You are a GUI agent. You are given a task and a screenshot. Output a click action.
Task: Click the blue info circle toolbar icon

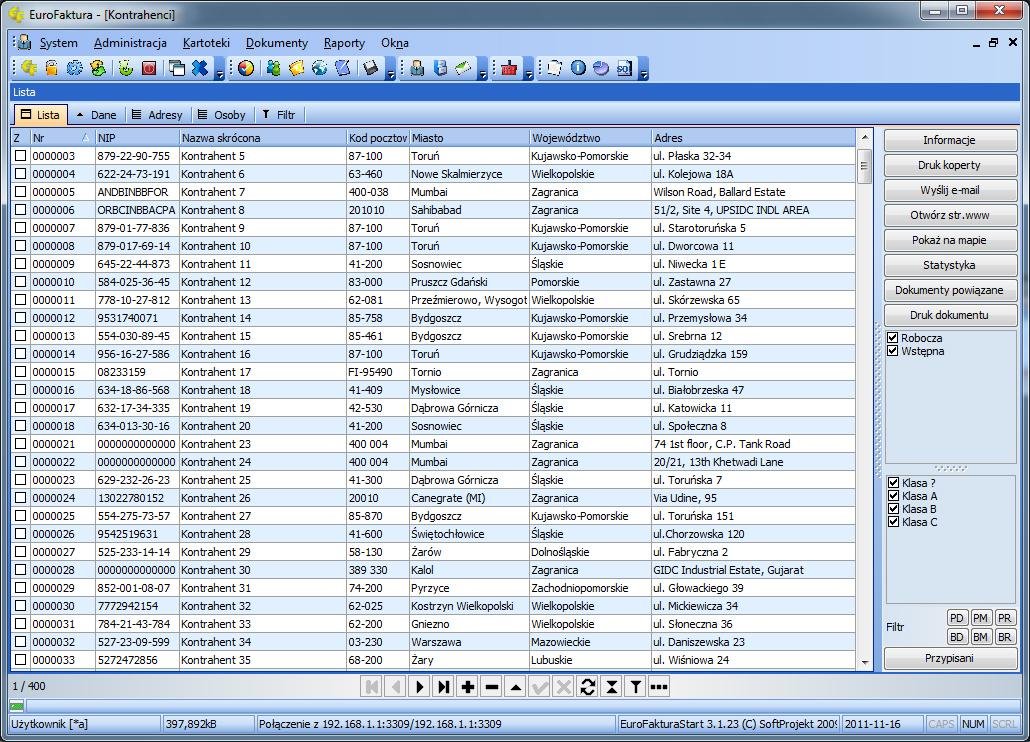pos(578,68)
